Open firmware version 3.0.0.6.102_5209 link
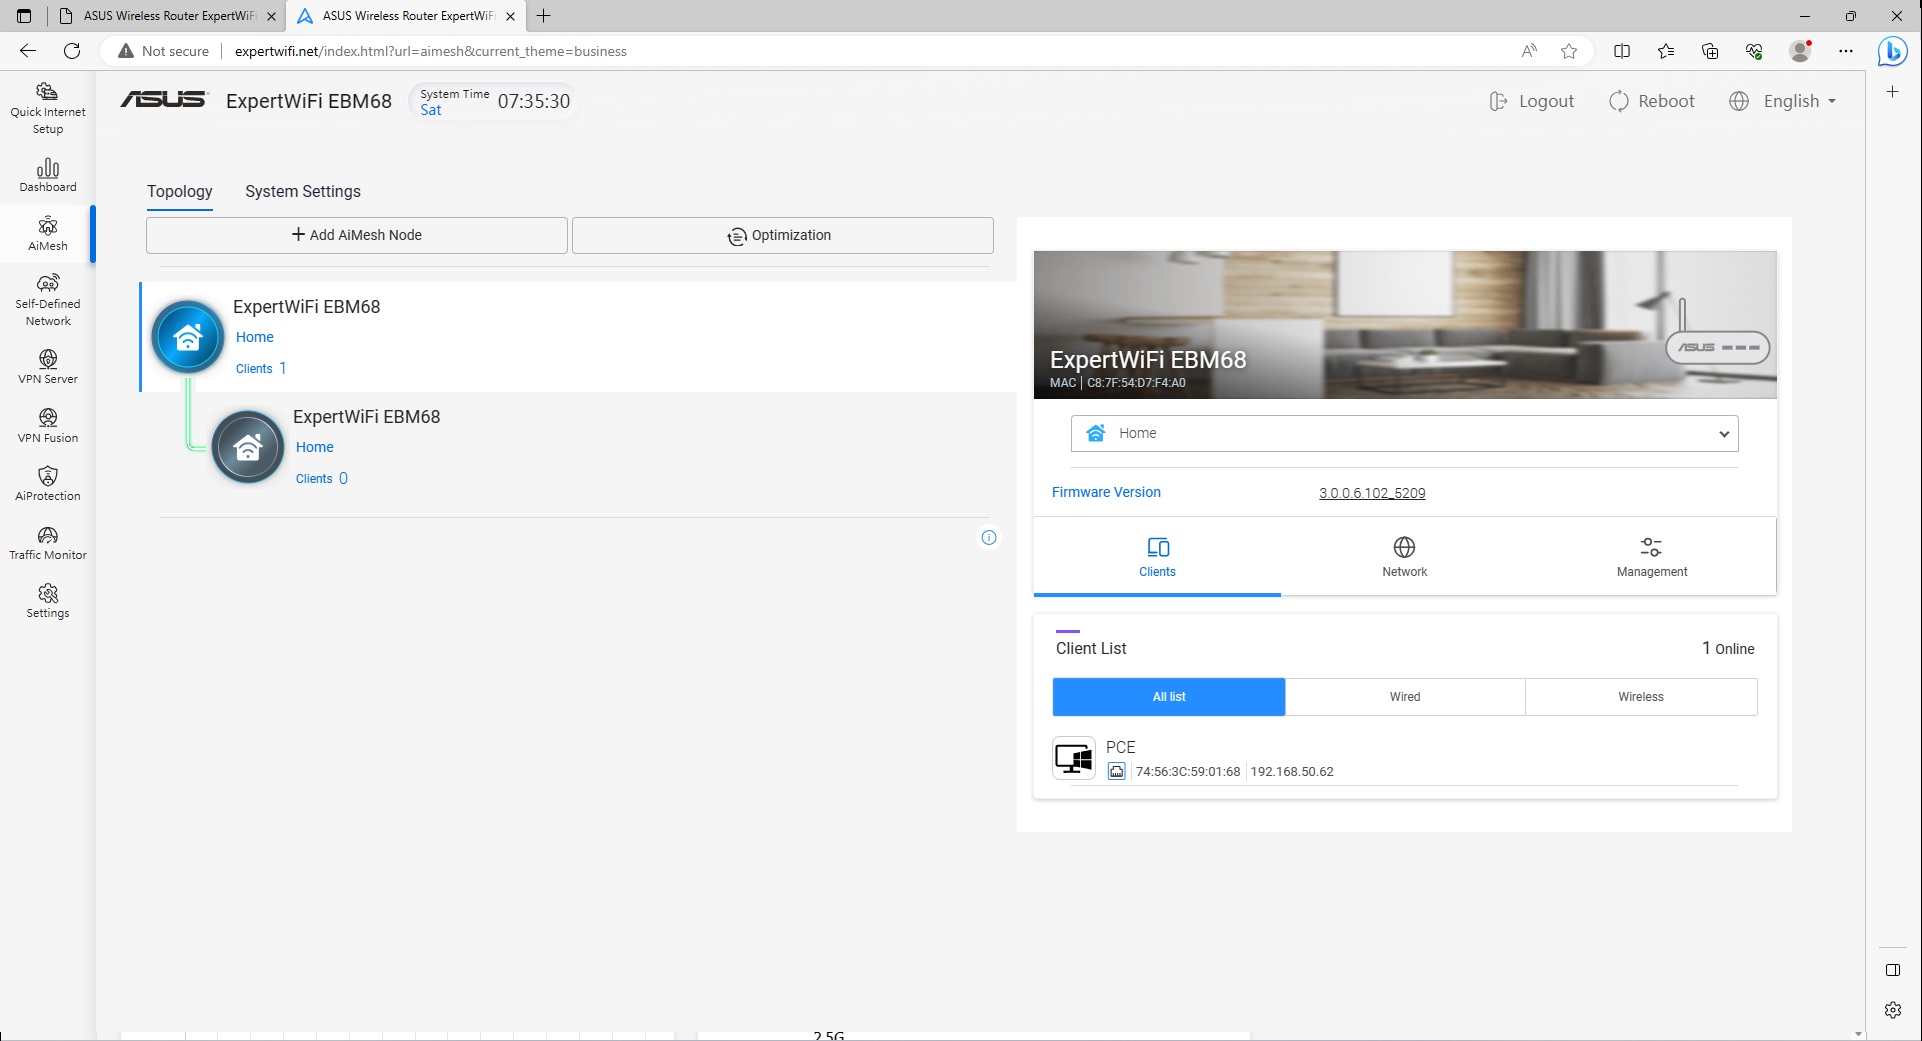The height and width of the screenshot is (1041, 1922). [1372, 493]
